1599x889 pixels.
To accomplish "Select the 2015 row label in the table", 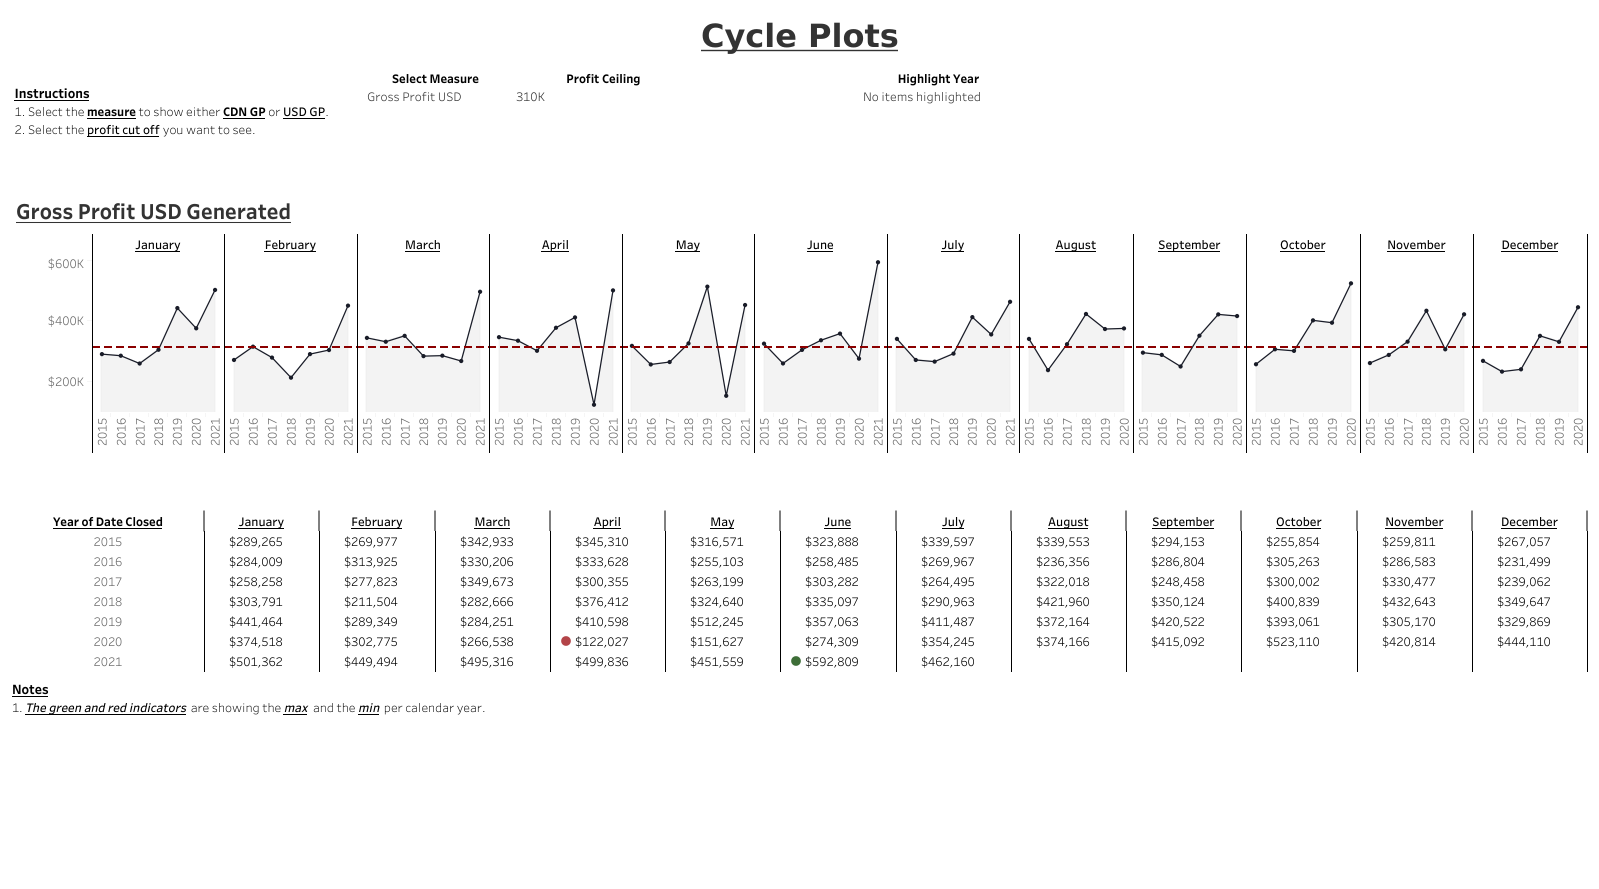I will 107,542.
